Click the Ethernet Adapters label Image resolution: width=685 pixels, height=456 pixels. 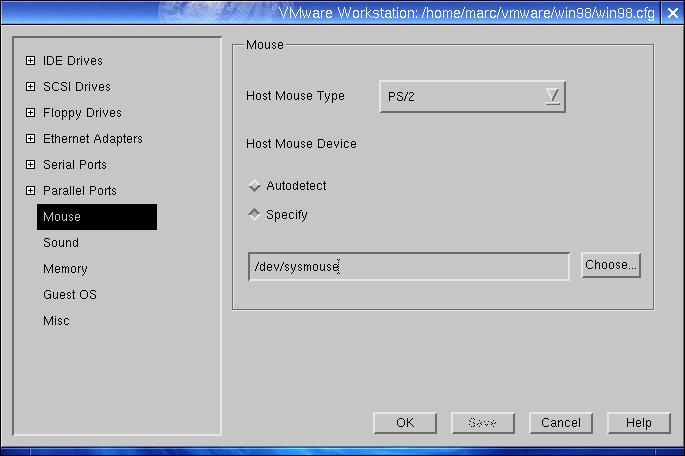pos(93,139)
